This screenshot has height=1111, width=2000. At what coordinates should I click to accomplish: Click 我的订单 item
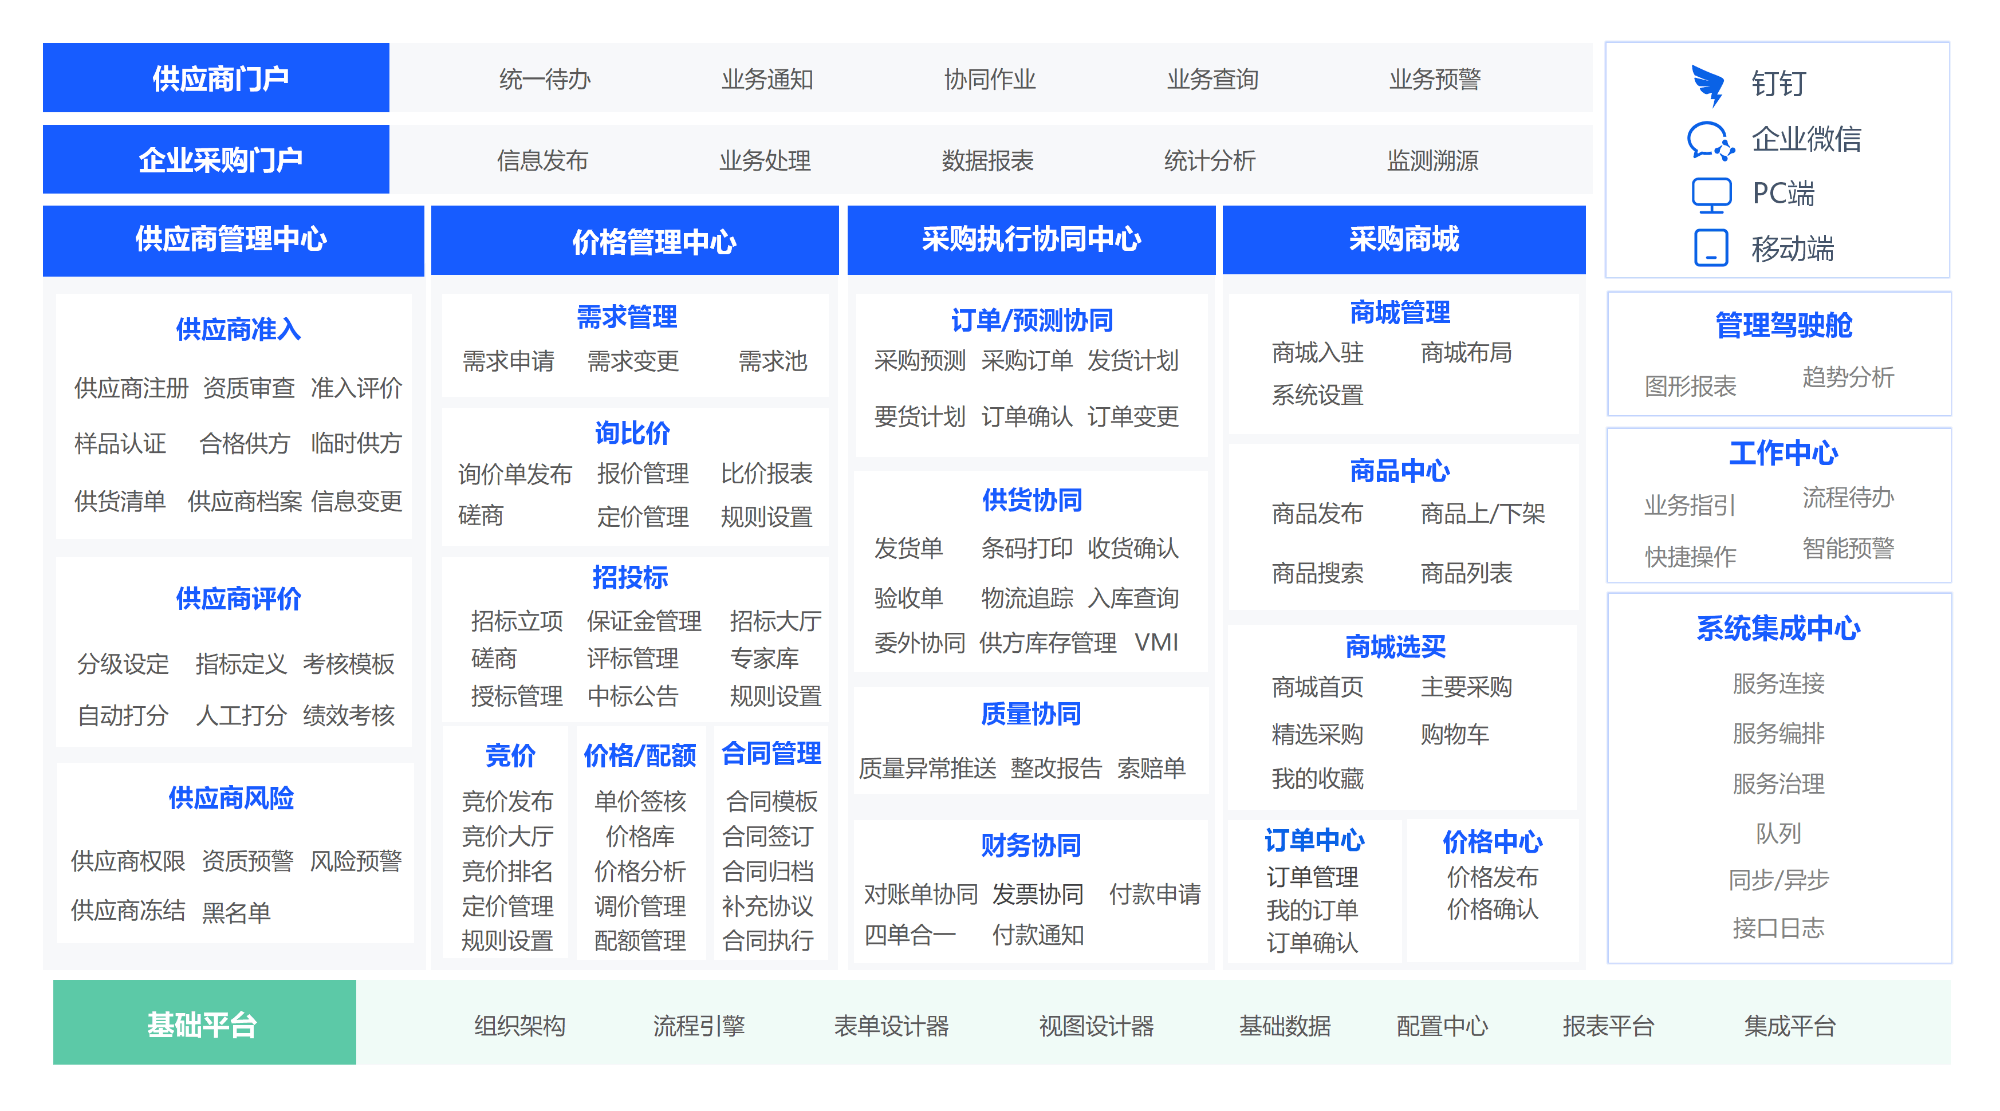tap(1313, 911)
